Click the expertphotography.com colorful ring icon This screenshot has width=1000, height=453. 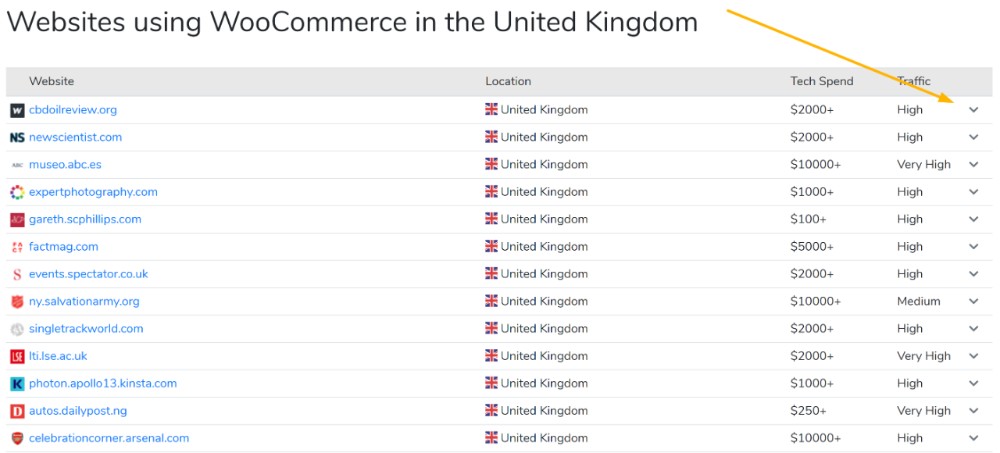pos(17,192)
